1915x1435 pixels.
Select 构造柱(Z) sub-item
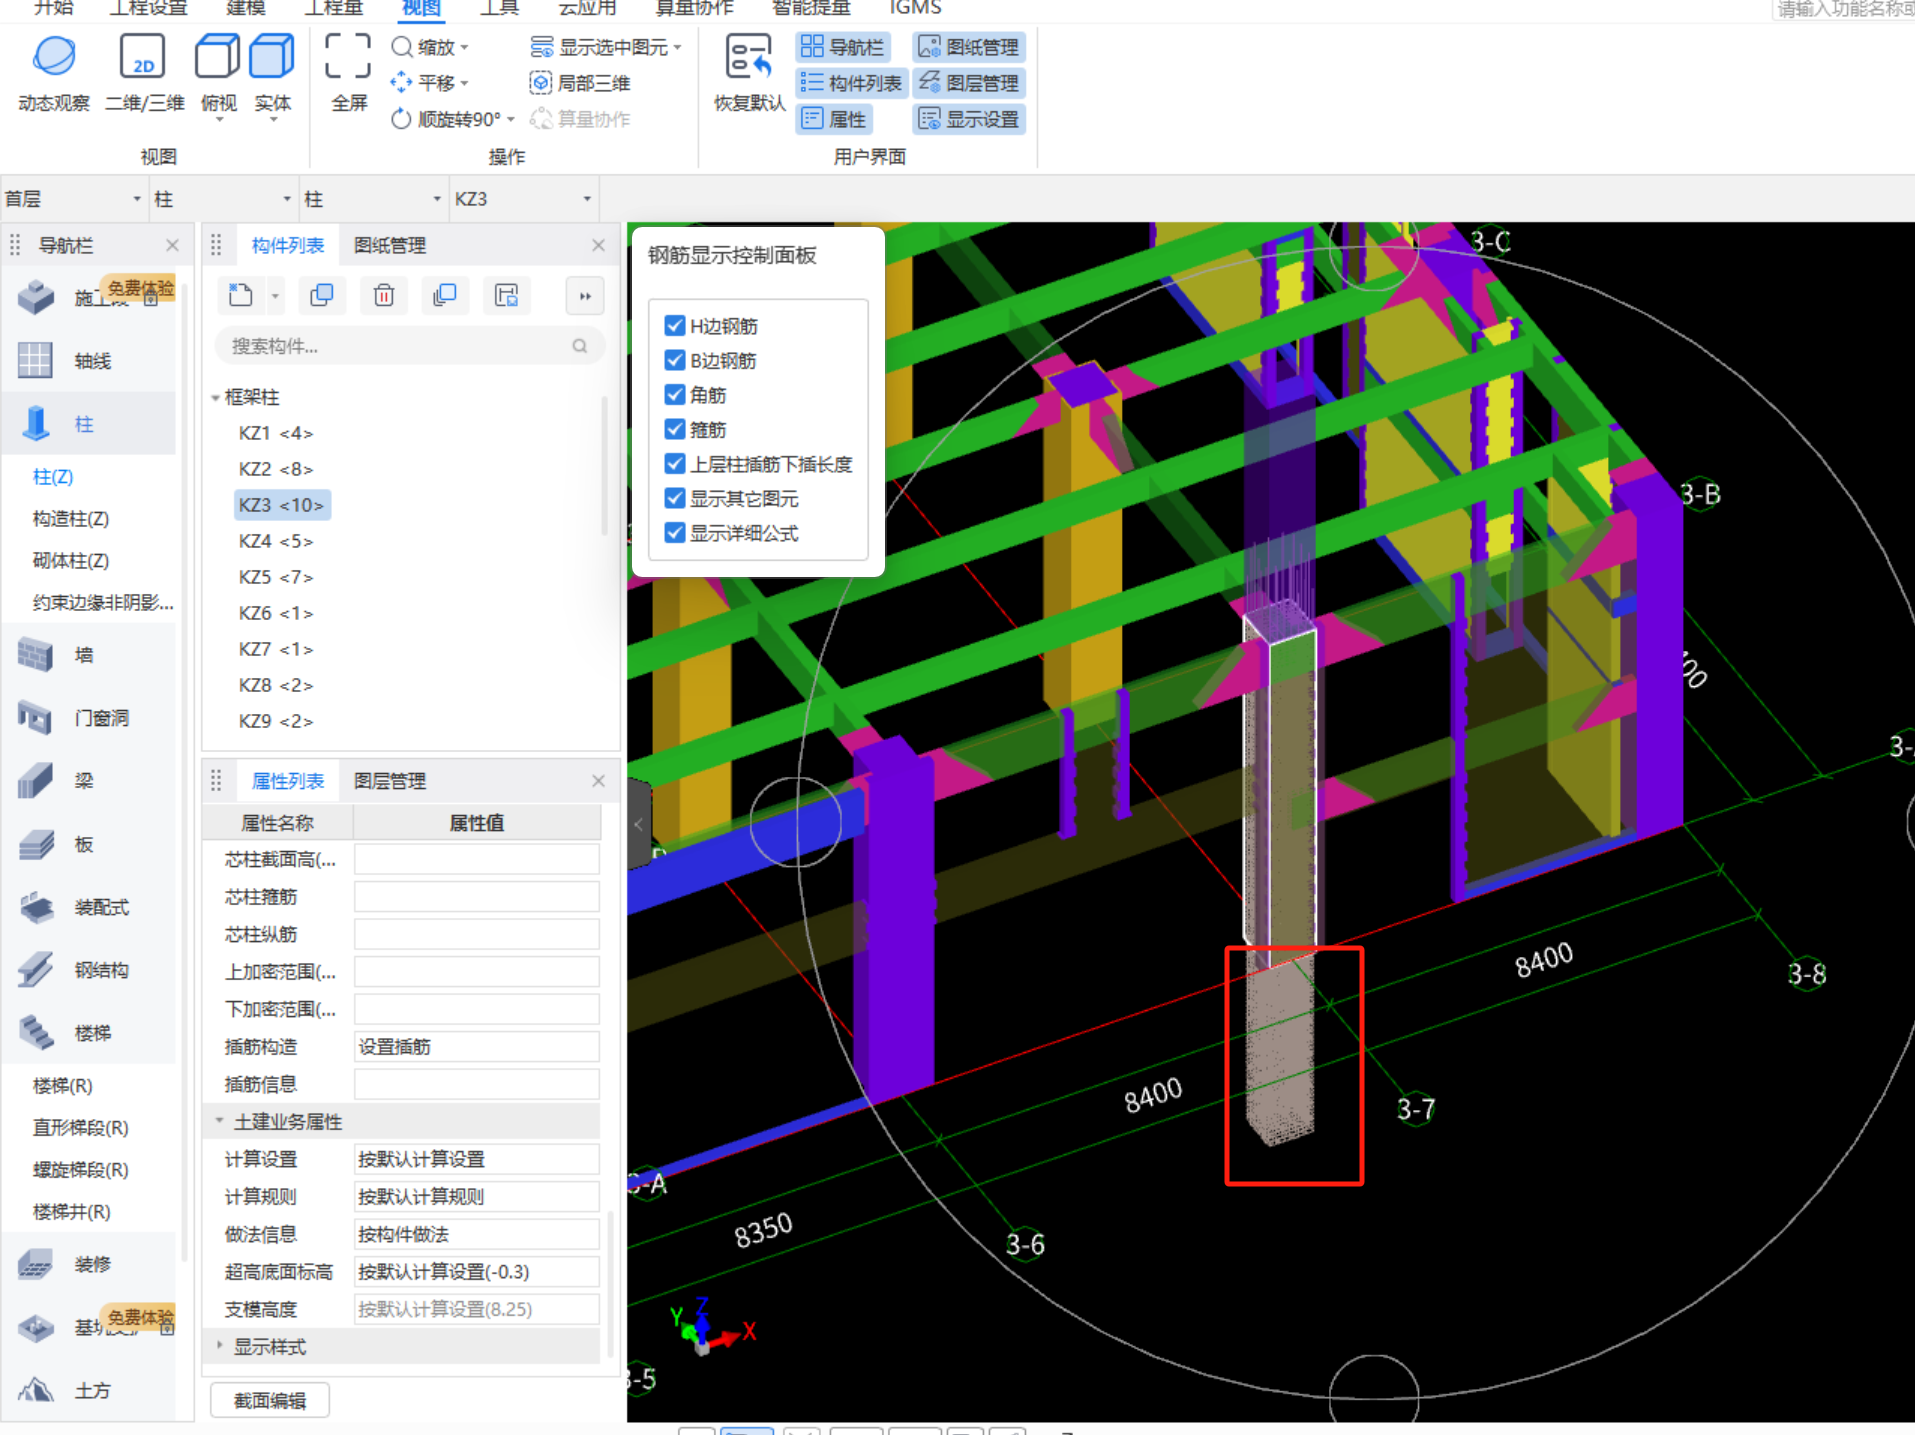coord(71,518)
